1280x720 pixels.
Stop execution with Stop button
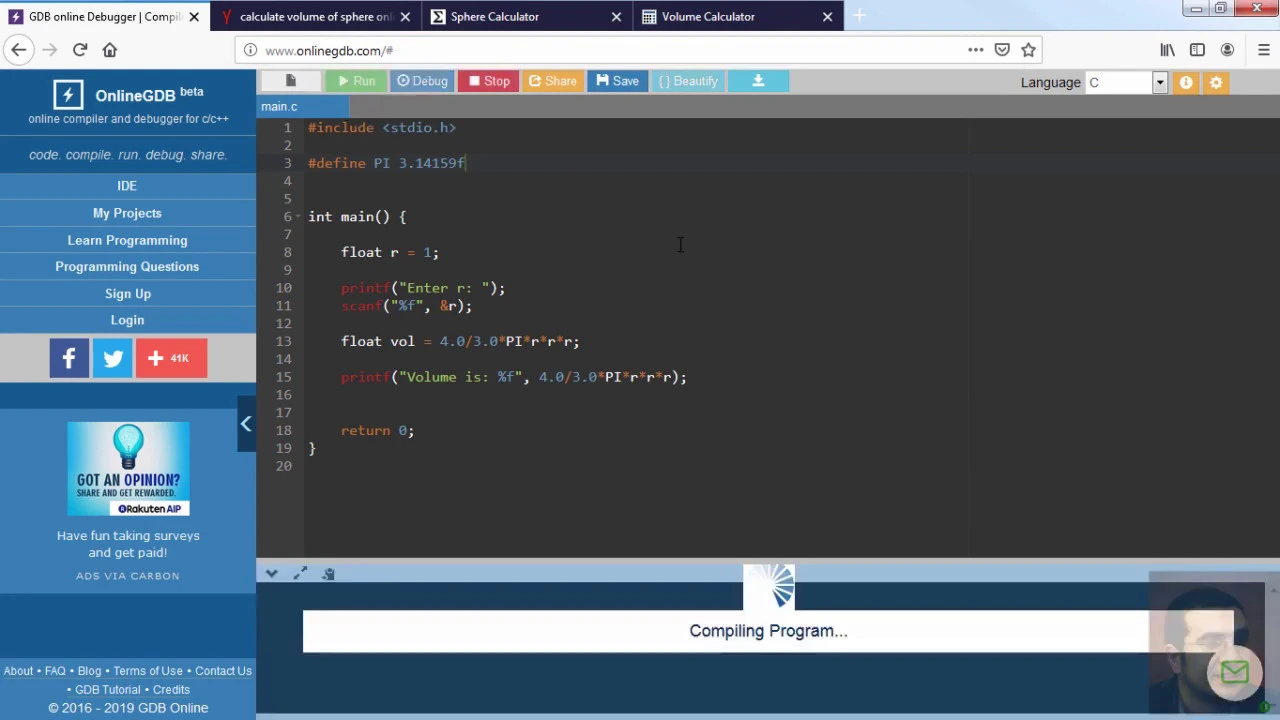click(x=489, y=81)
